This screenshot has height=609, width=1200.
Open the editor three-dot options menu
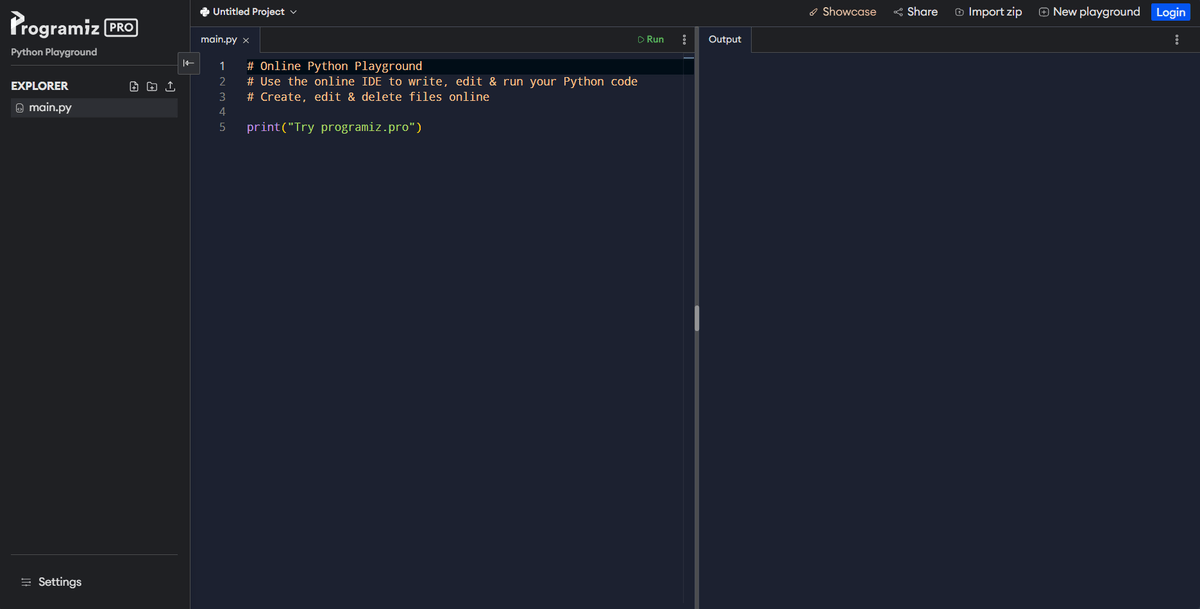(x=684, y=39)
